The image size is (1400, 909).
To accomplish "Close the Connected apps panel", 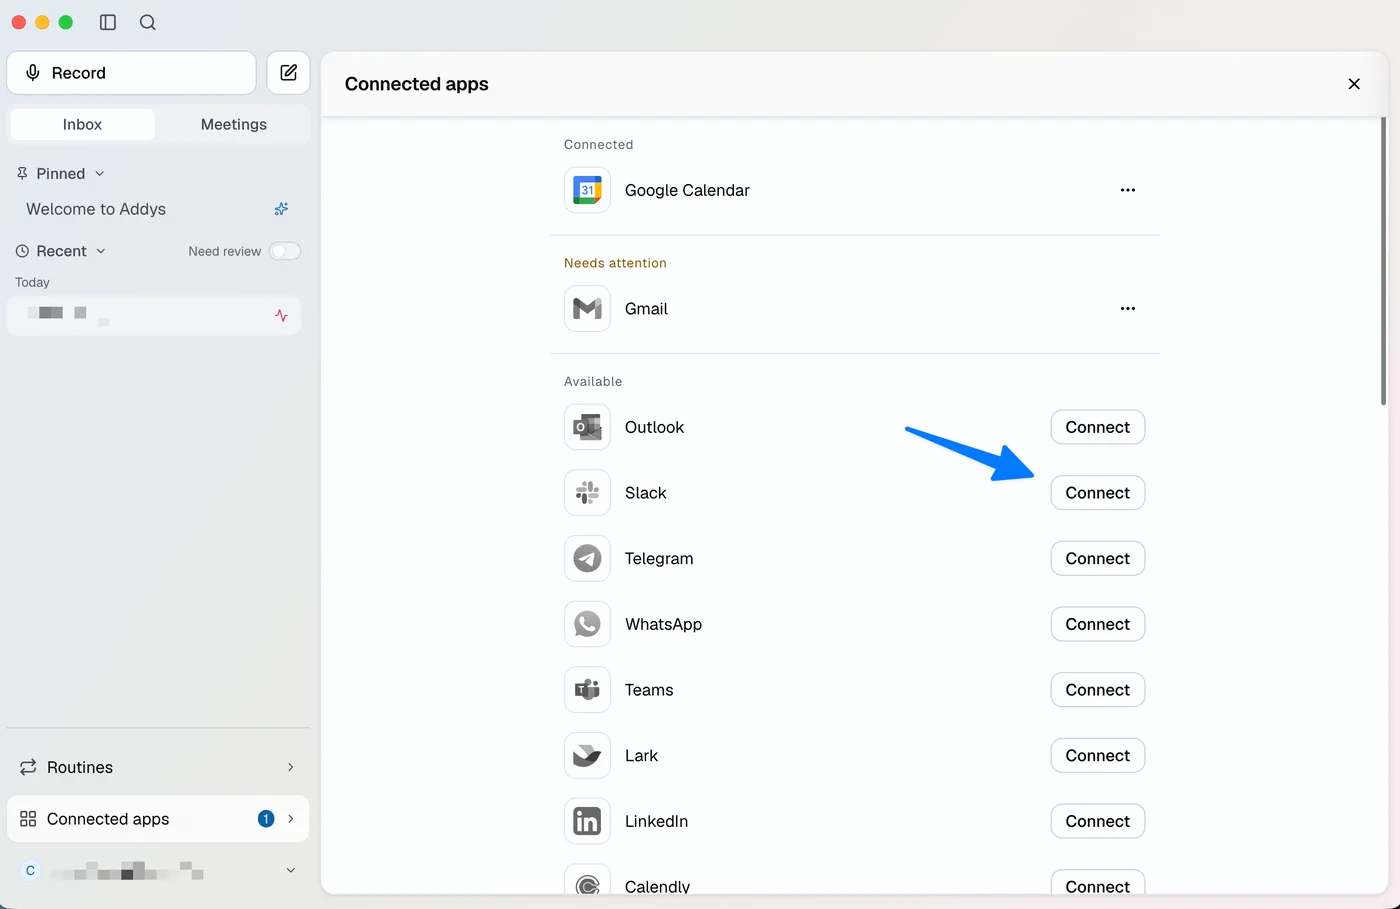I will [1354, 84].
